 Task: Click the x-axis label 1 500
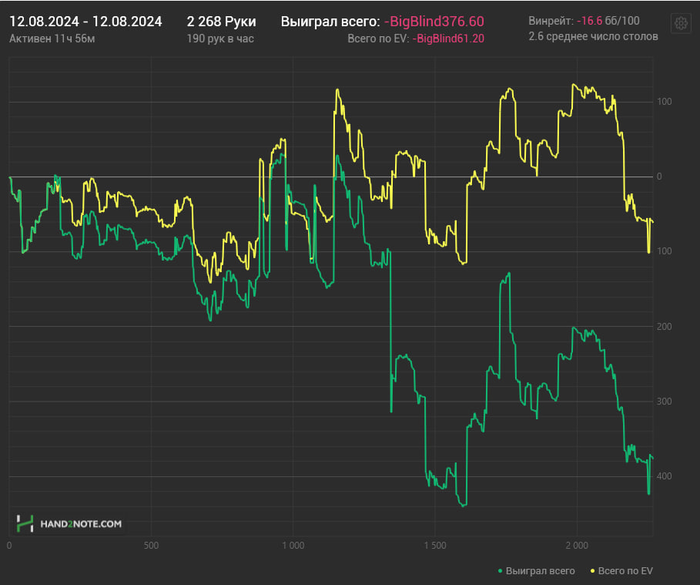(435, 546)
